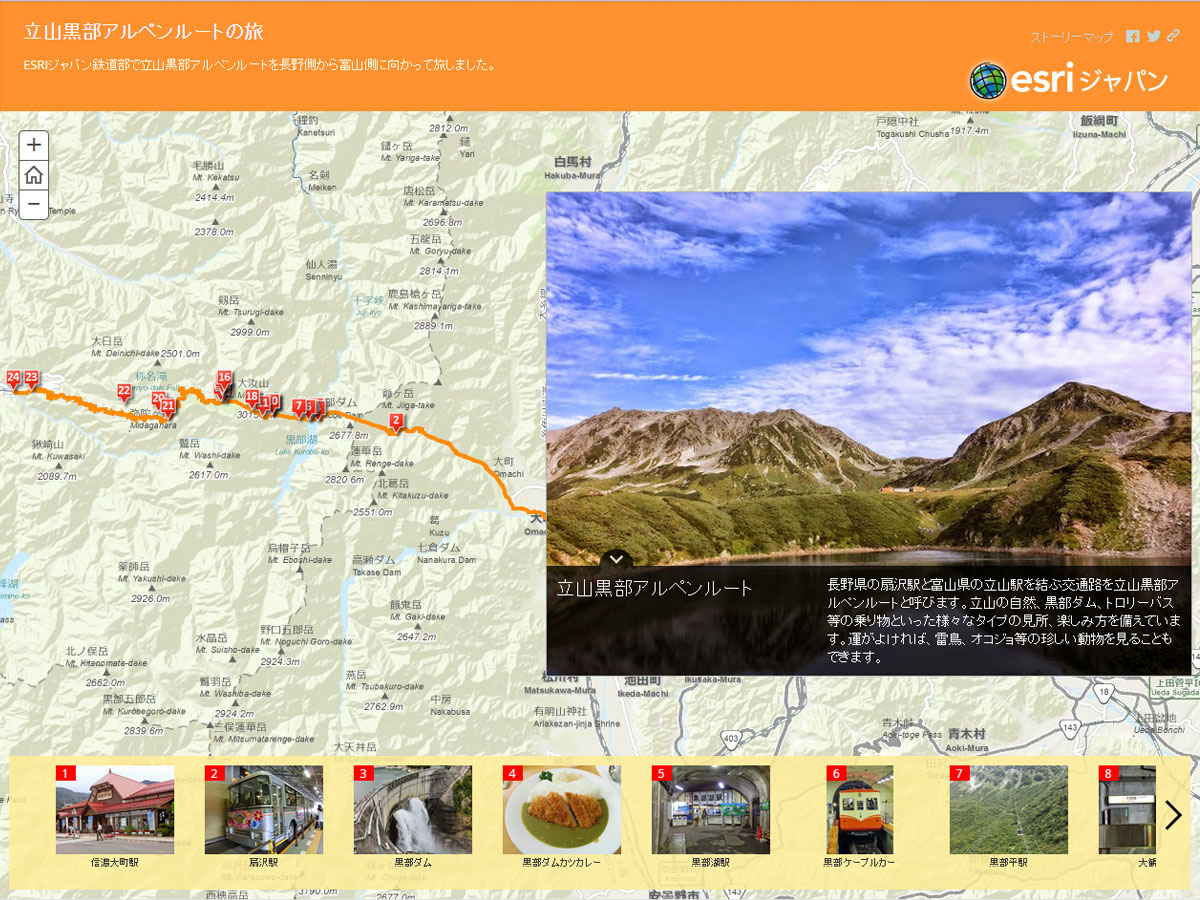
Task: Open the 黒部ケーブルカー thumbnail
Action: coord(860,810)
